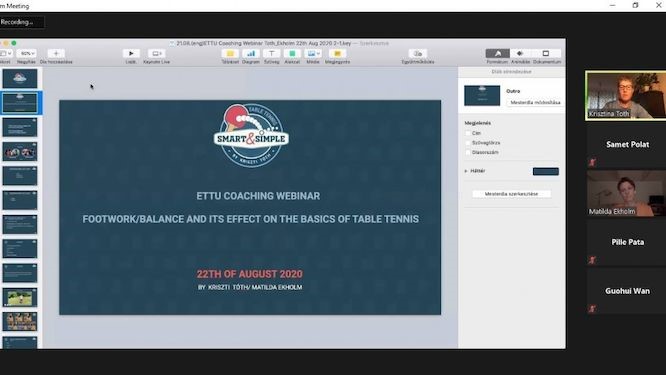This screenshot has width=666, height=375.
Task: Click the Outro master slide preview thumbnail
Action: point(482,96)
